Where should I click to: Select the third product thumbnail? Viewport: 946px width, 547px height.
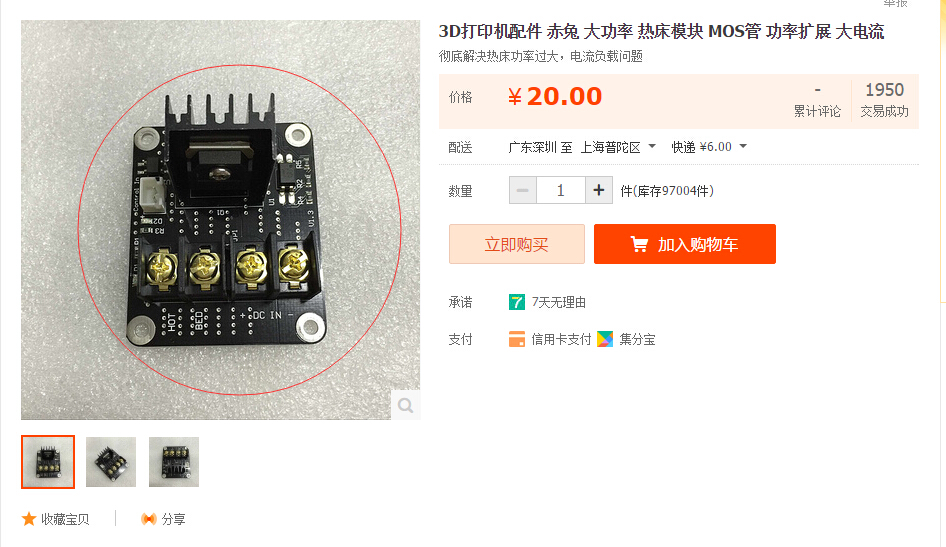(x=174, y=462)
